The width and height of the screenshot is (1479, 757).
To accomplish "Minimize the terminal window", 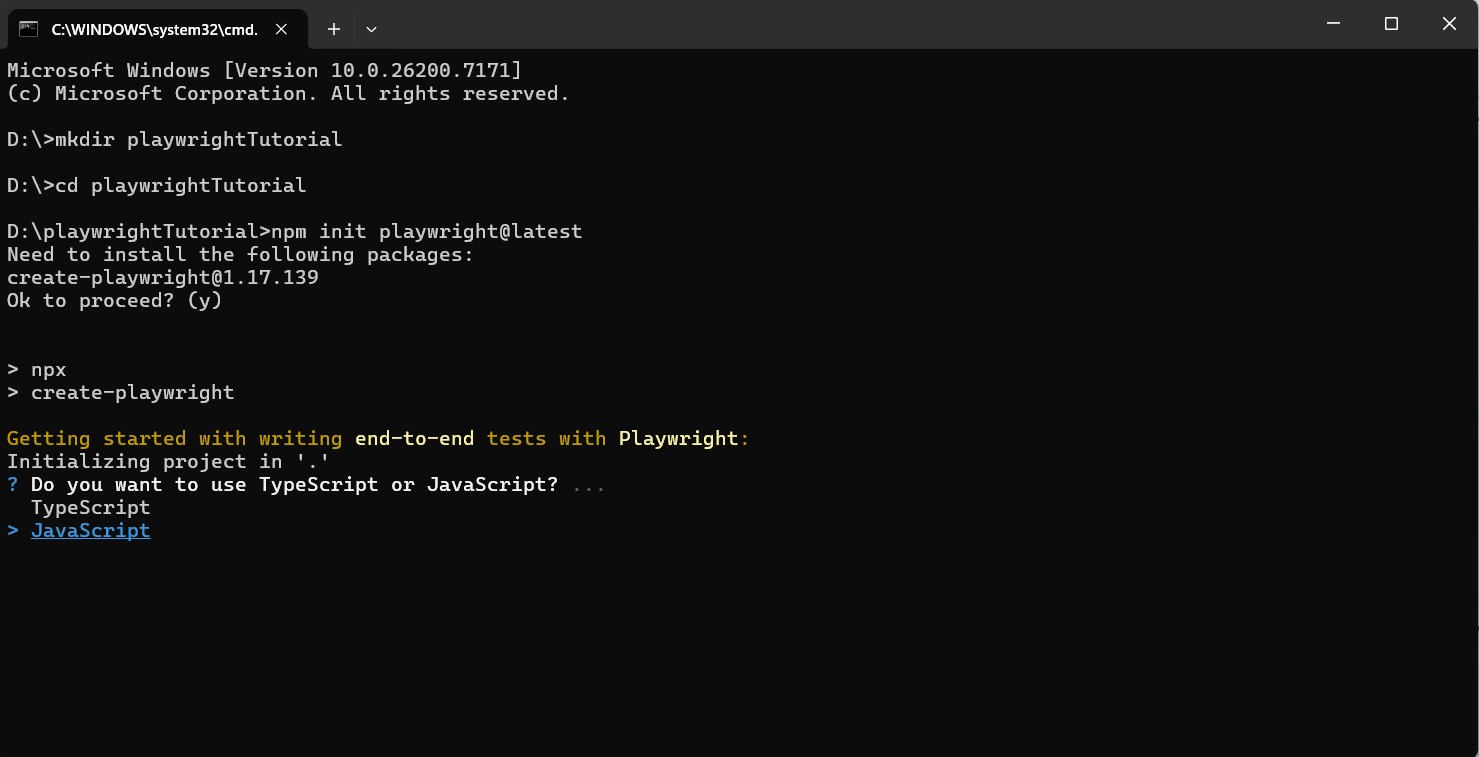I will tap(1332, 24).
